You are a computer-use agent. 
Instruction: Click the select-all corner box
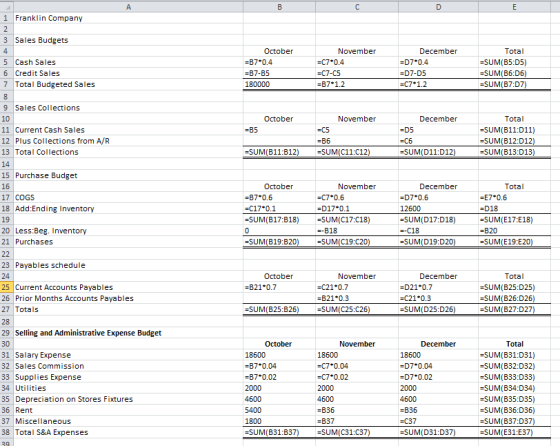coord(7,7)
